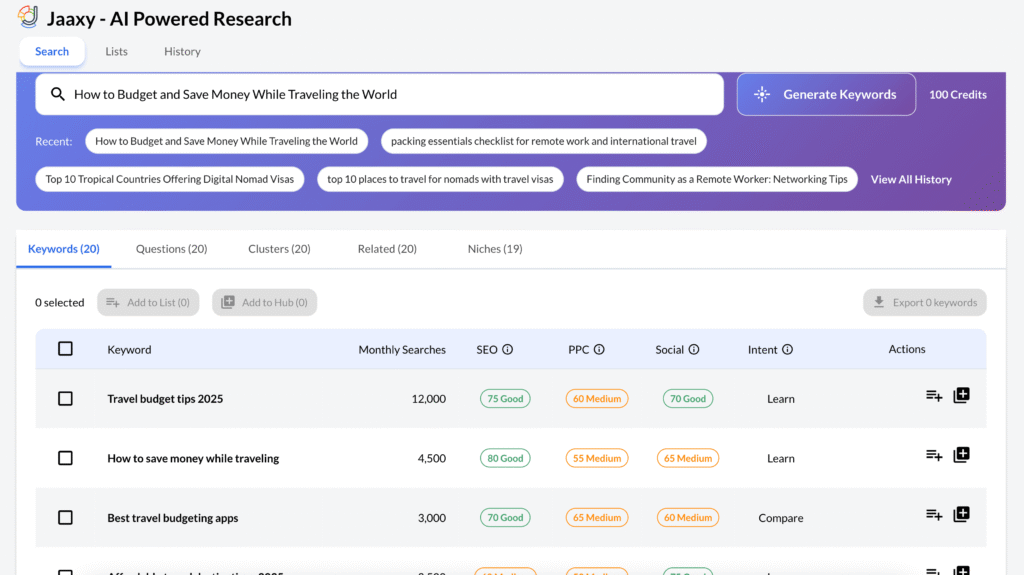Select recent search 'How to Budget and Save Money'
Image resolution: width=1024 pixels, height=575 pixels.
[227, 141]
